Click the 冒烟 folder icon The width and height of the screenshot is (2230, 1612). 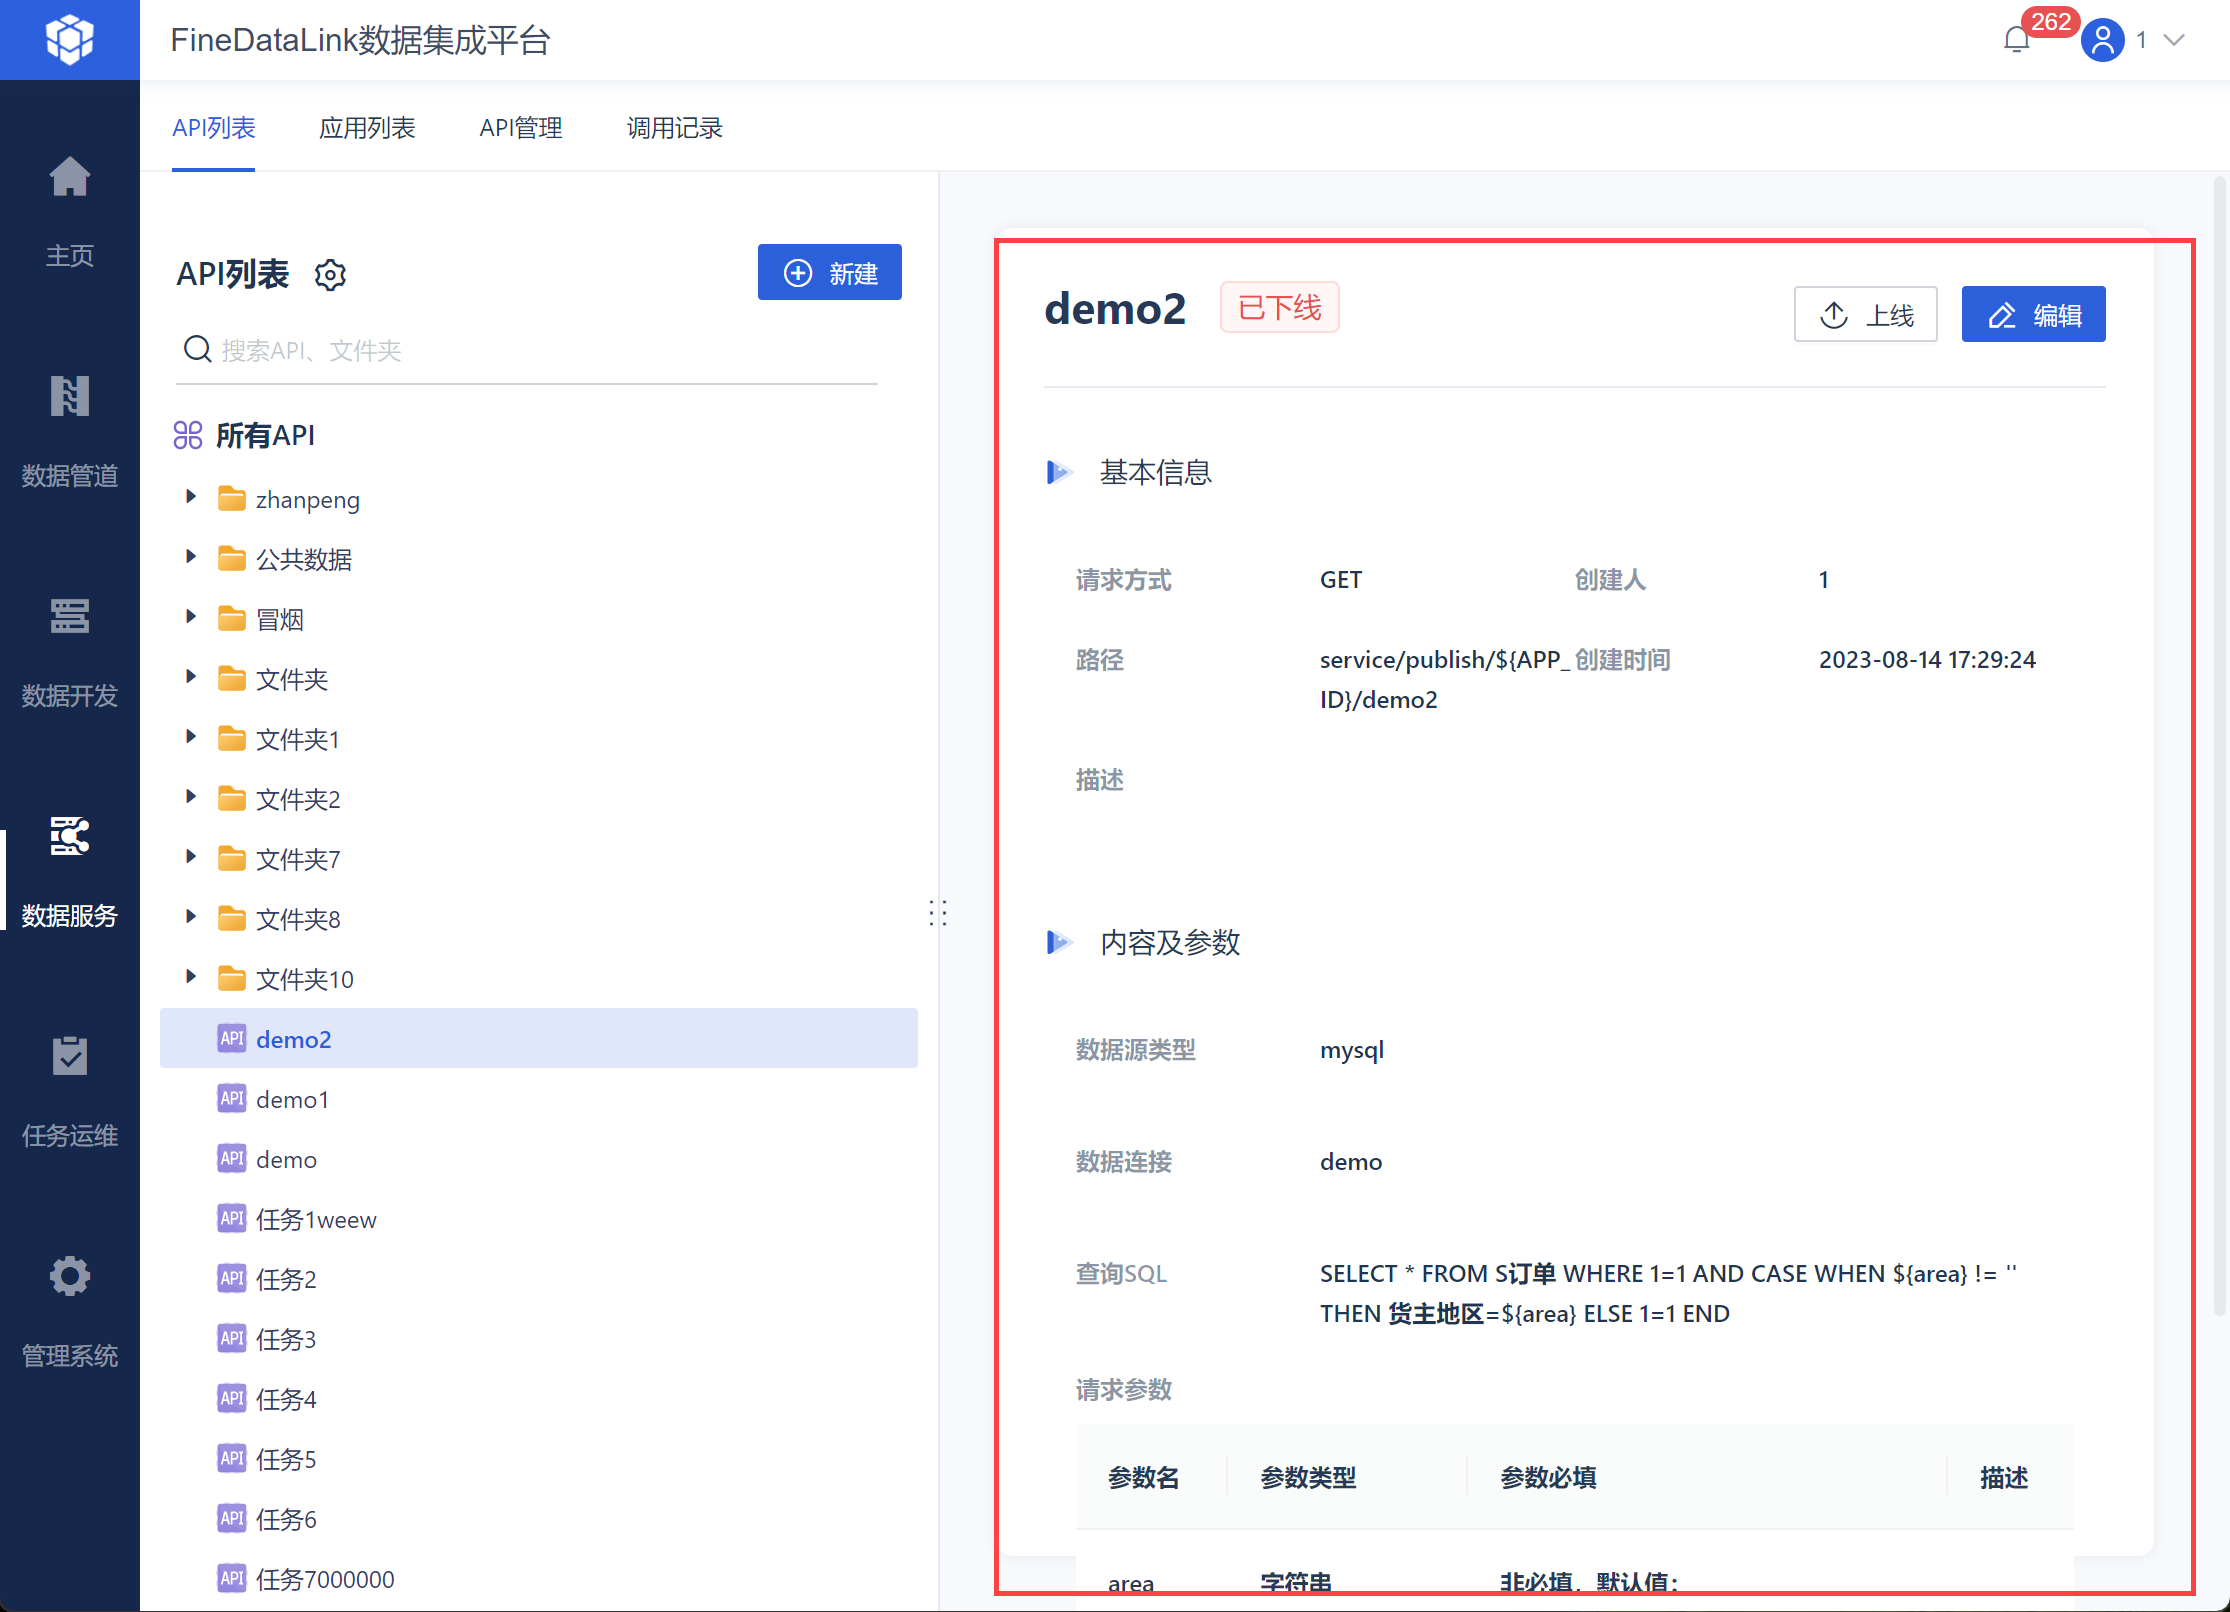click(x=232, y=618)
